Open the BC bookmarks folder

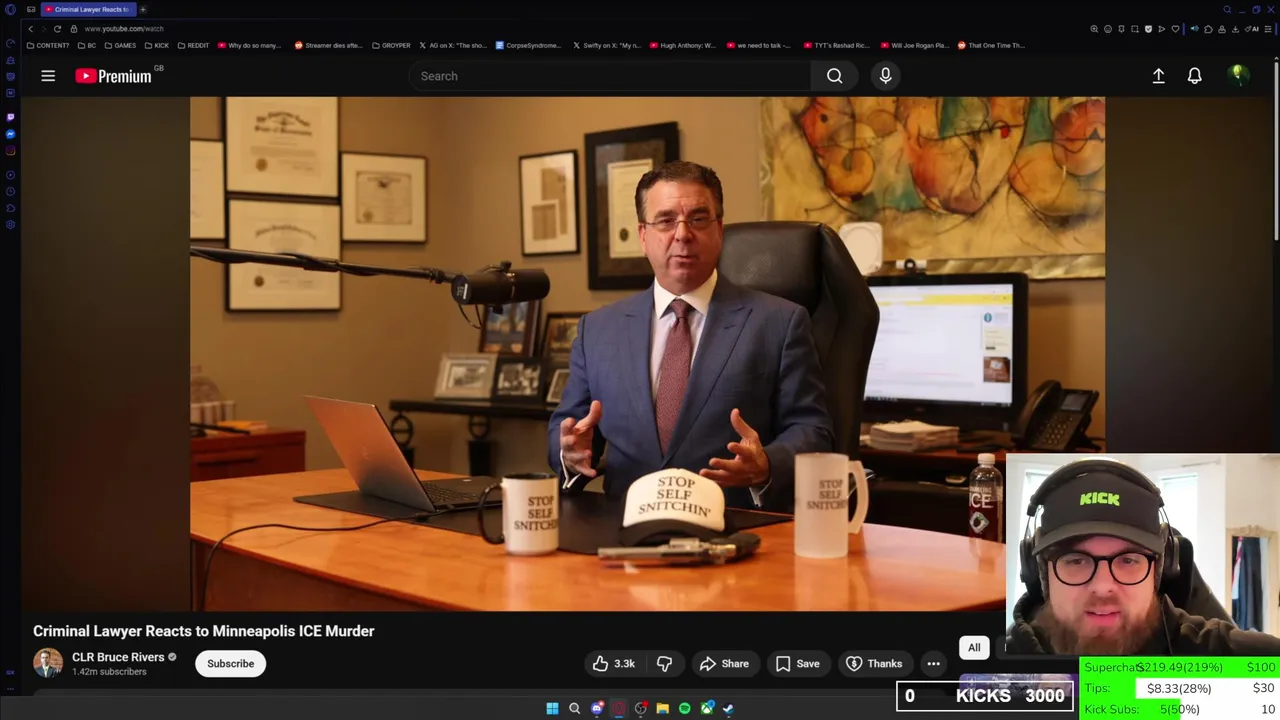click(88, 45)
